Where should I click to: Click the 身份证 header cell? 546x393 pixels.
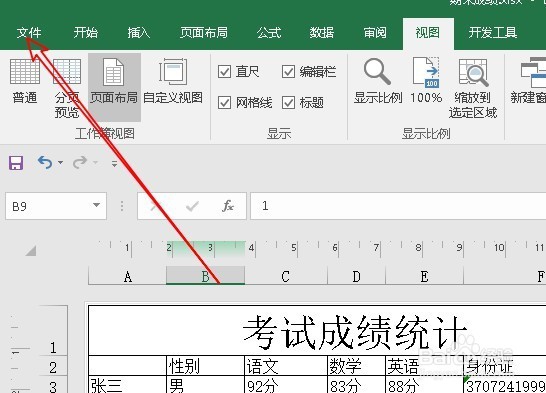click(x=505, y=366)
